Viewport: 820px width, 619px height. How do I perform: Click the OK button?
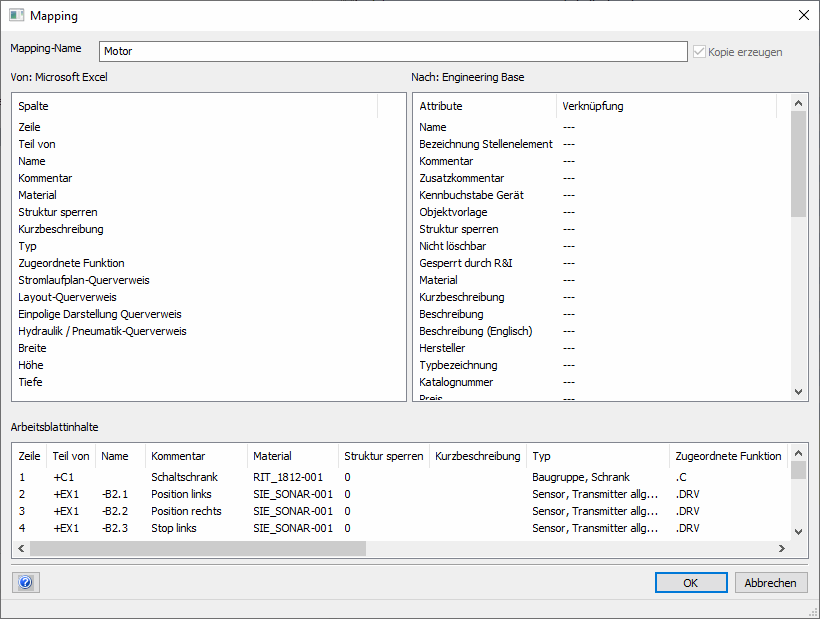pyautogui.click(x=691, y=583)
